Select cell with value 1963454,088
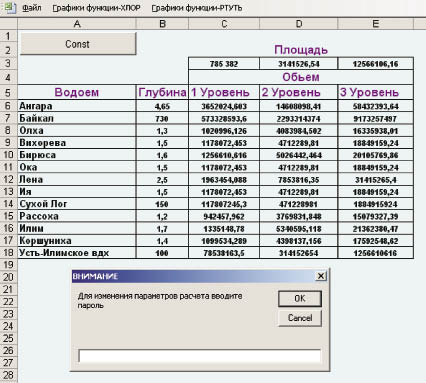Viewport: 426px width, 383px height. 224,179
